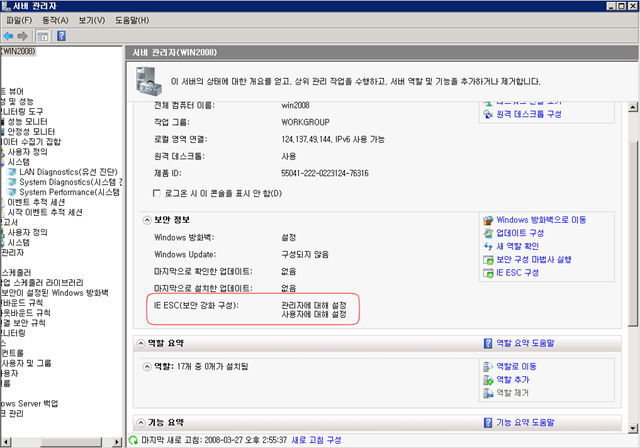The image size is (640, 448).
Task: Click the server toolbox header icon
Action: (x=147, y=81)
